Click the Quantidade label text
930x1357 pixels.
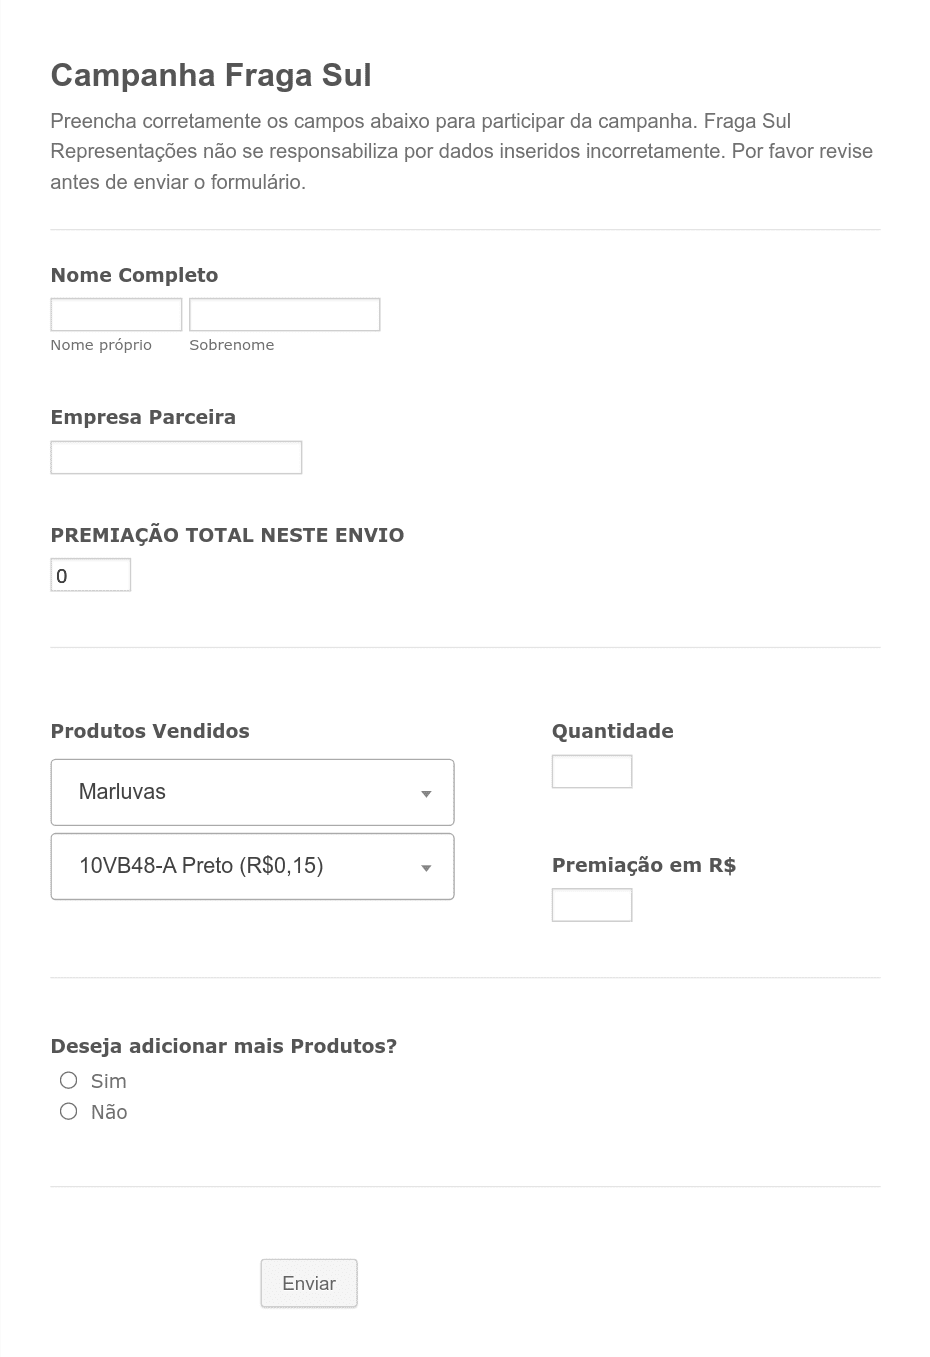(613, 731)
